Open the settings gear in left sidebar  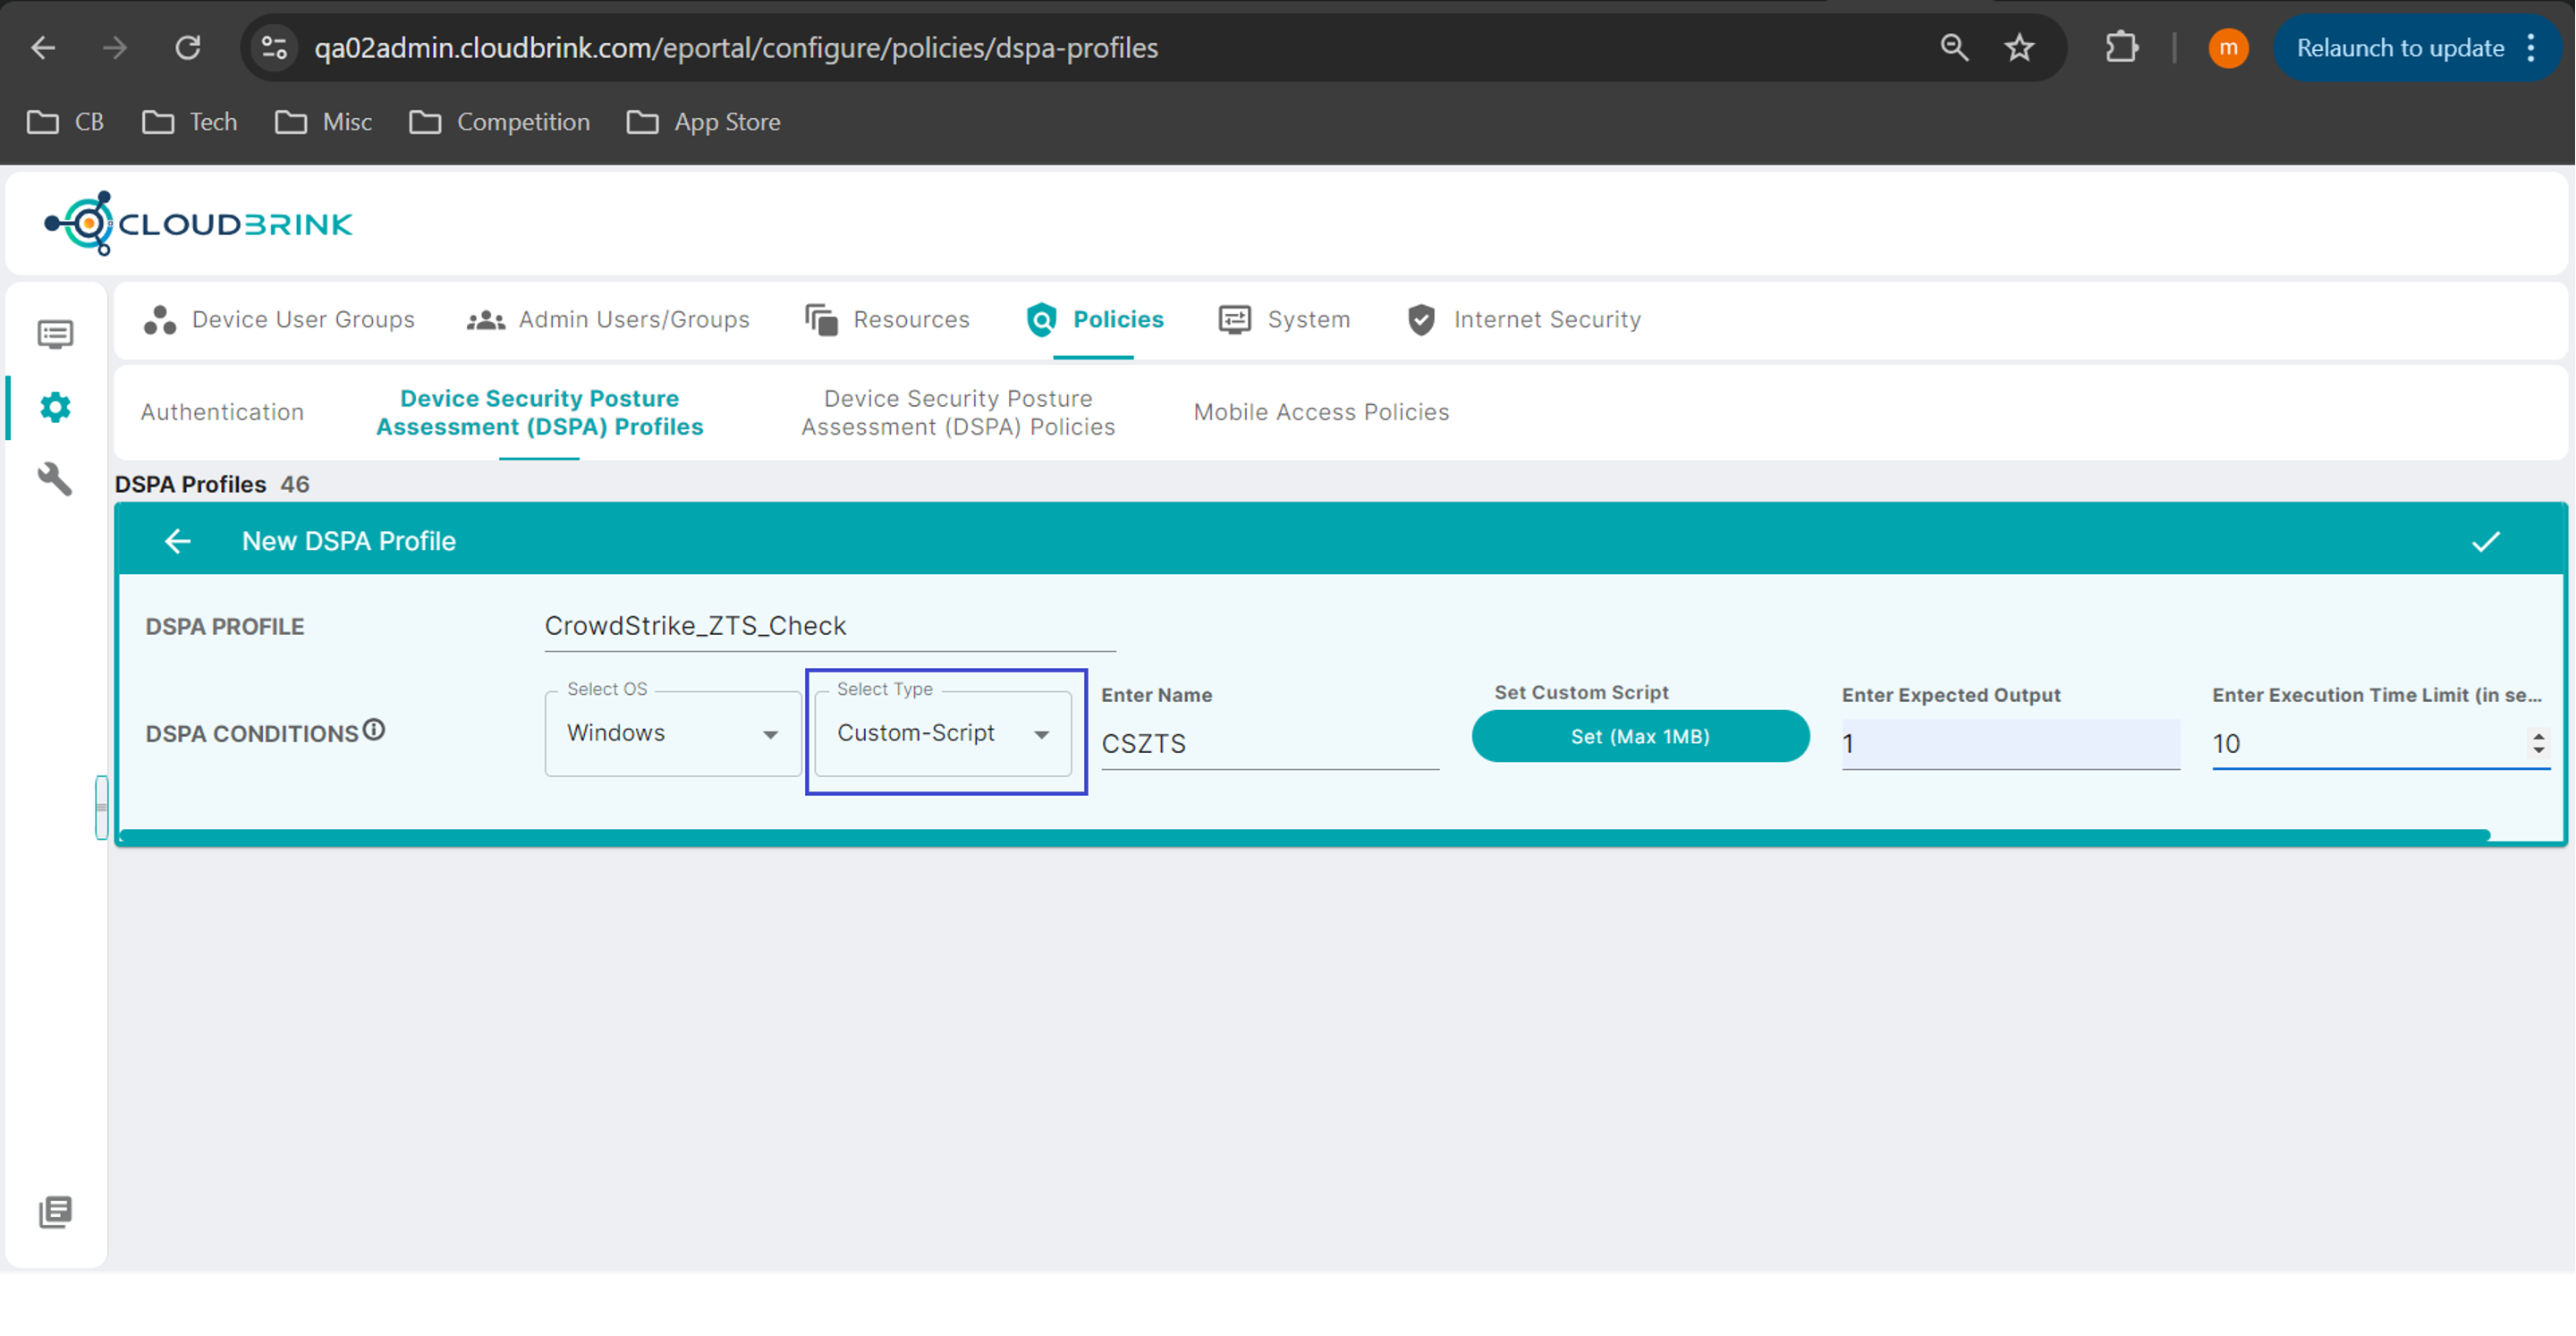coord(55,407)
